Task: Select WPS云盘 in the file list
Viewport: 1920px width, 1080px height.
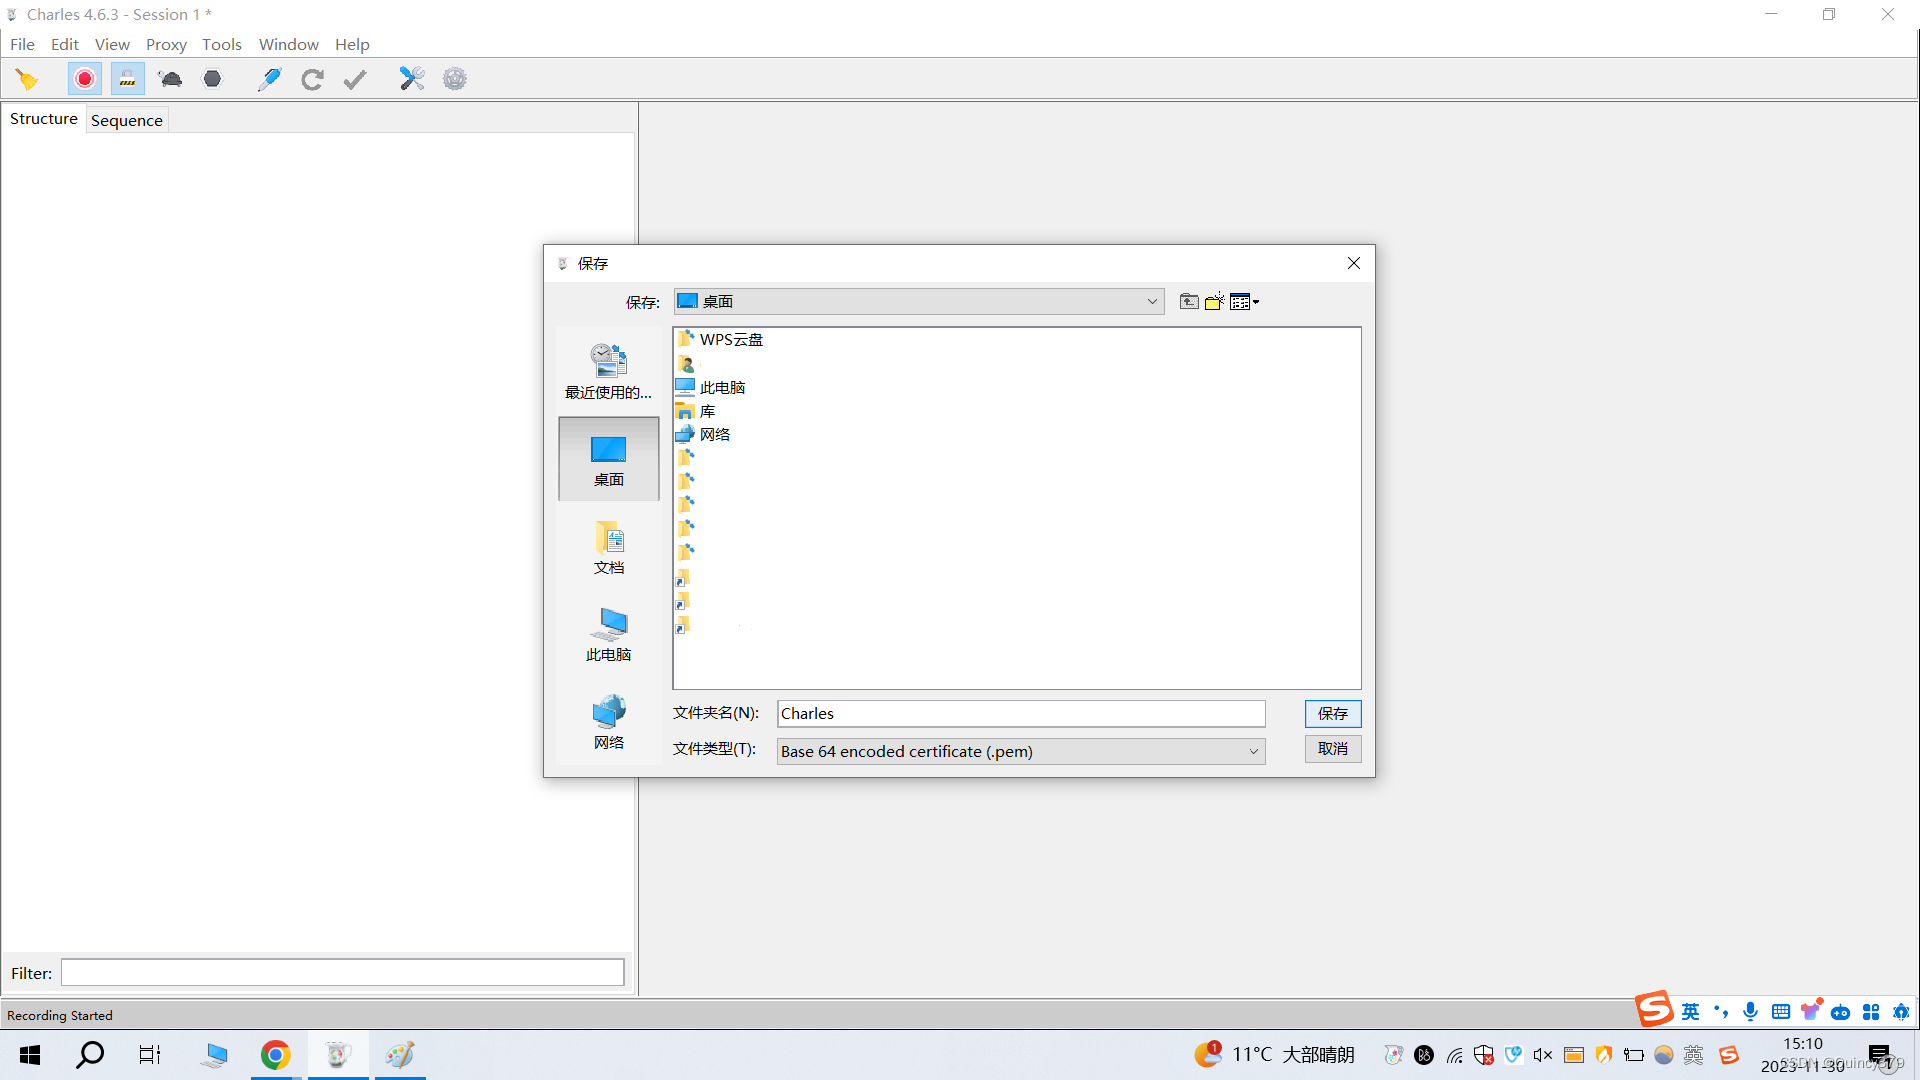Action: pos(720,339)
